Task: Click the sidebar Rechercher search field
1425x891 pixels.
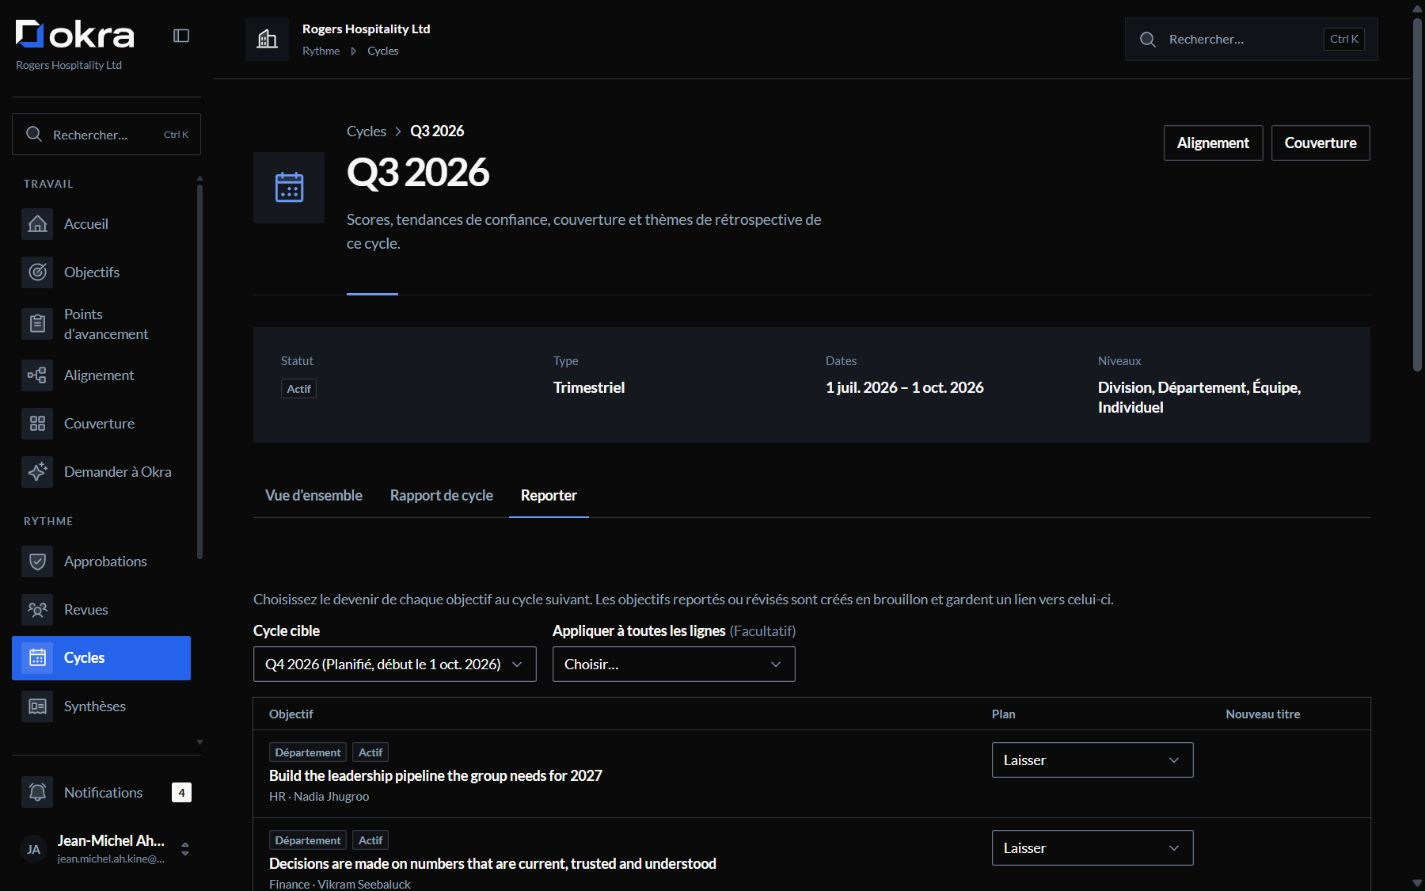Action: click(x=106, y=134)
